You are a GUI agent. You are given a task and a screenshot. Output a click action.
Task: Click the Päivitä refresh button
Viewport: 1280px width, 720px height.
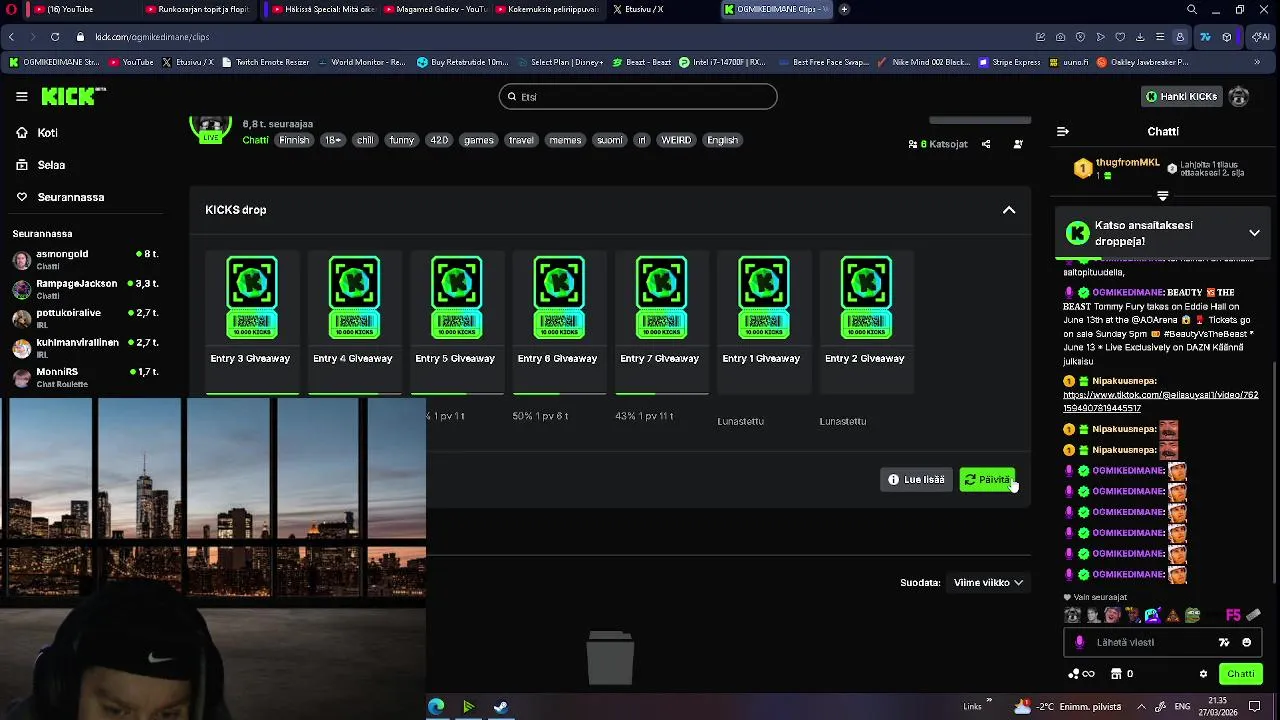pyautogui.click(x=987, y=480)
